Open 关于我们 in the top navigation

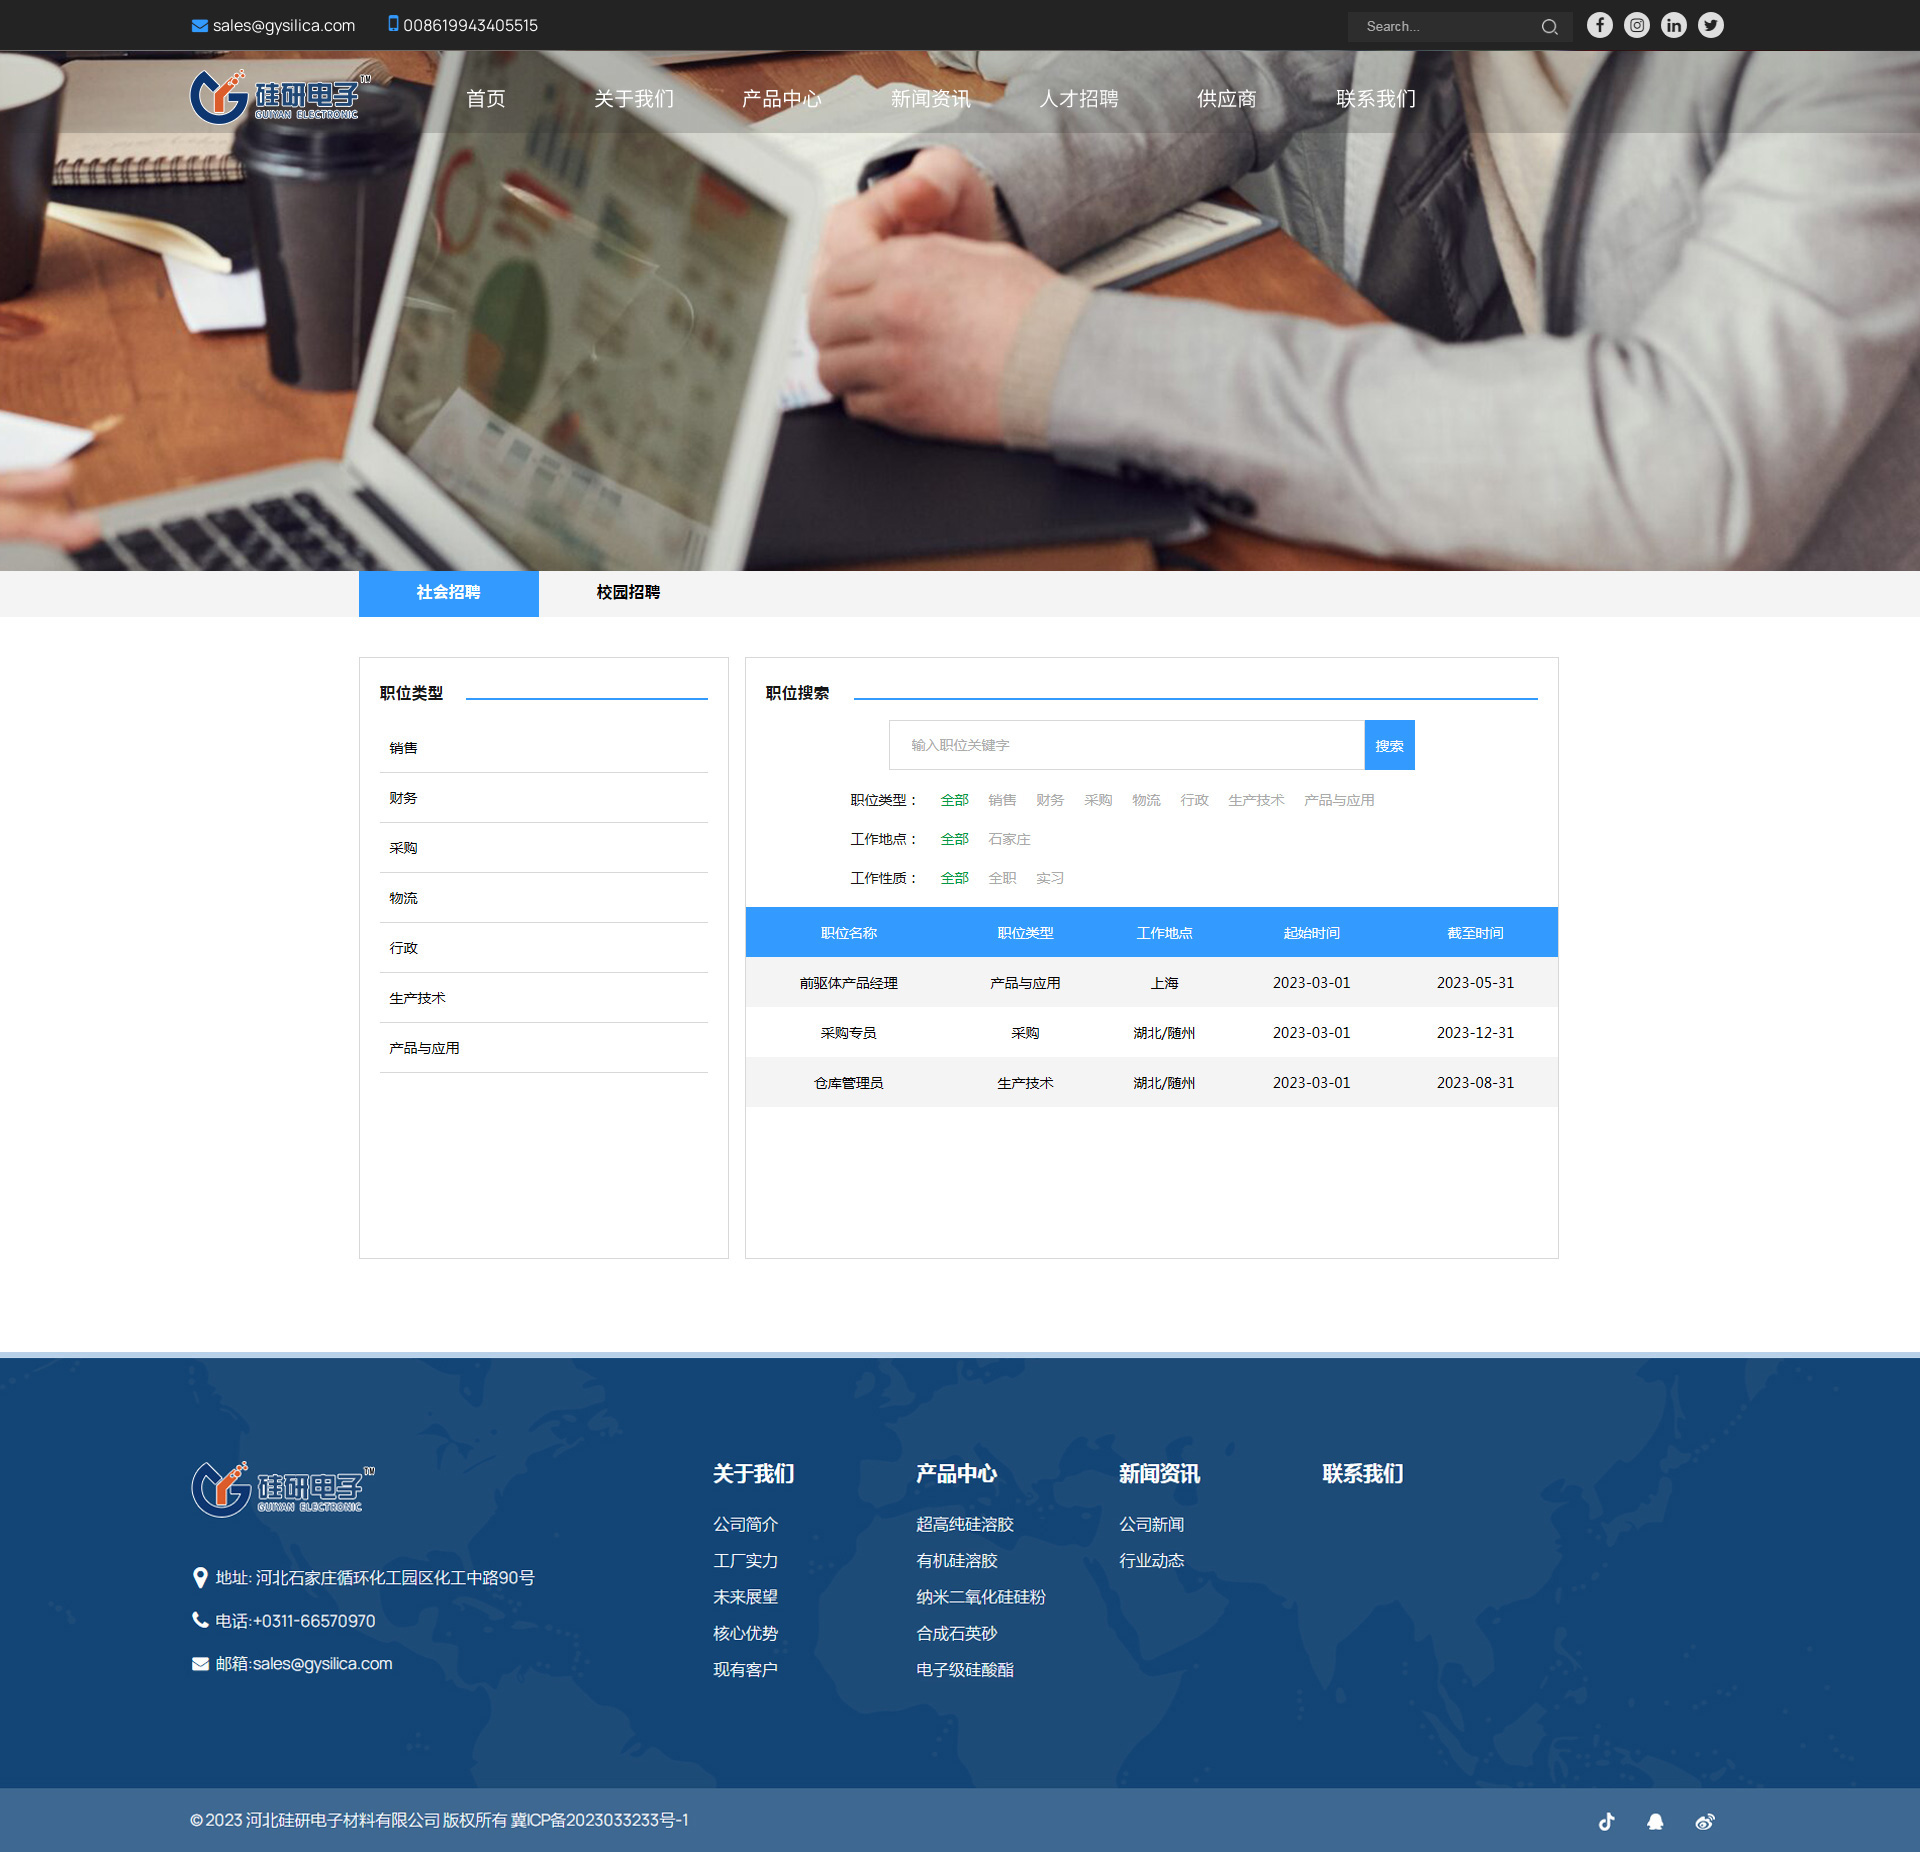click(634, 99)
